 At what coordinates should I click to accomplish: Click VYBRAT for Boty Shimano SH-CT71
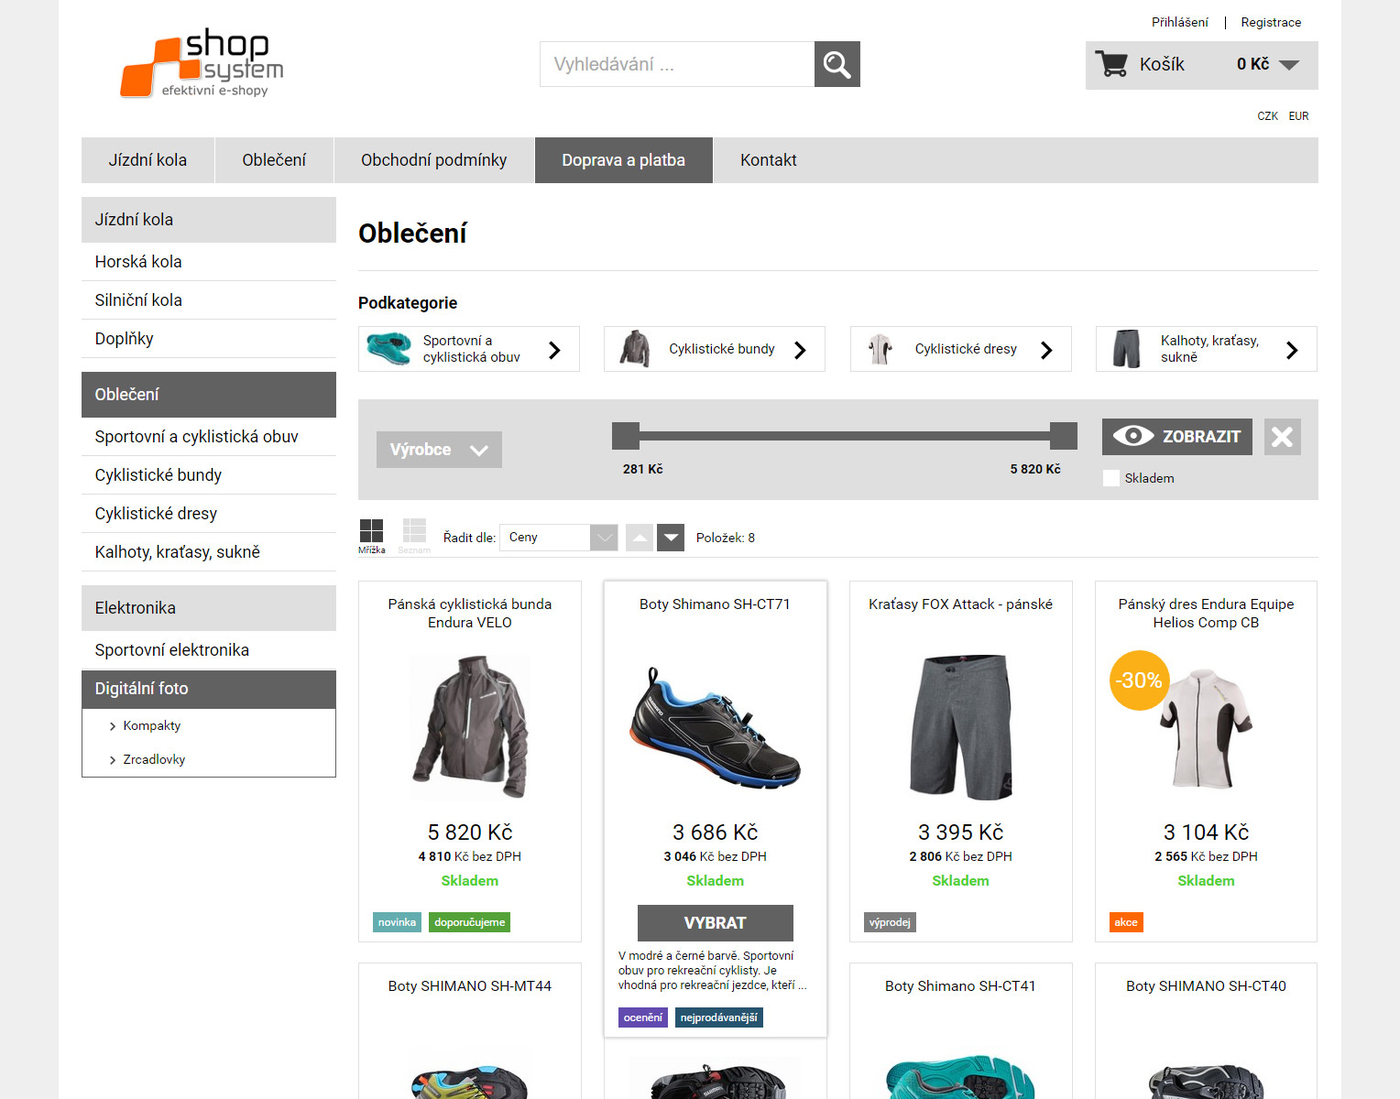pyautogui.click(x=715, y=923)
